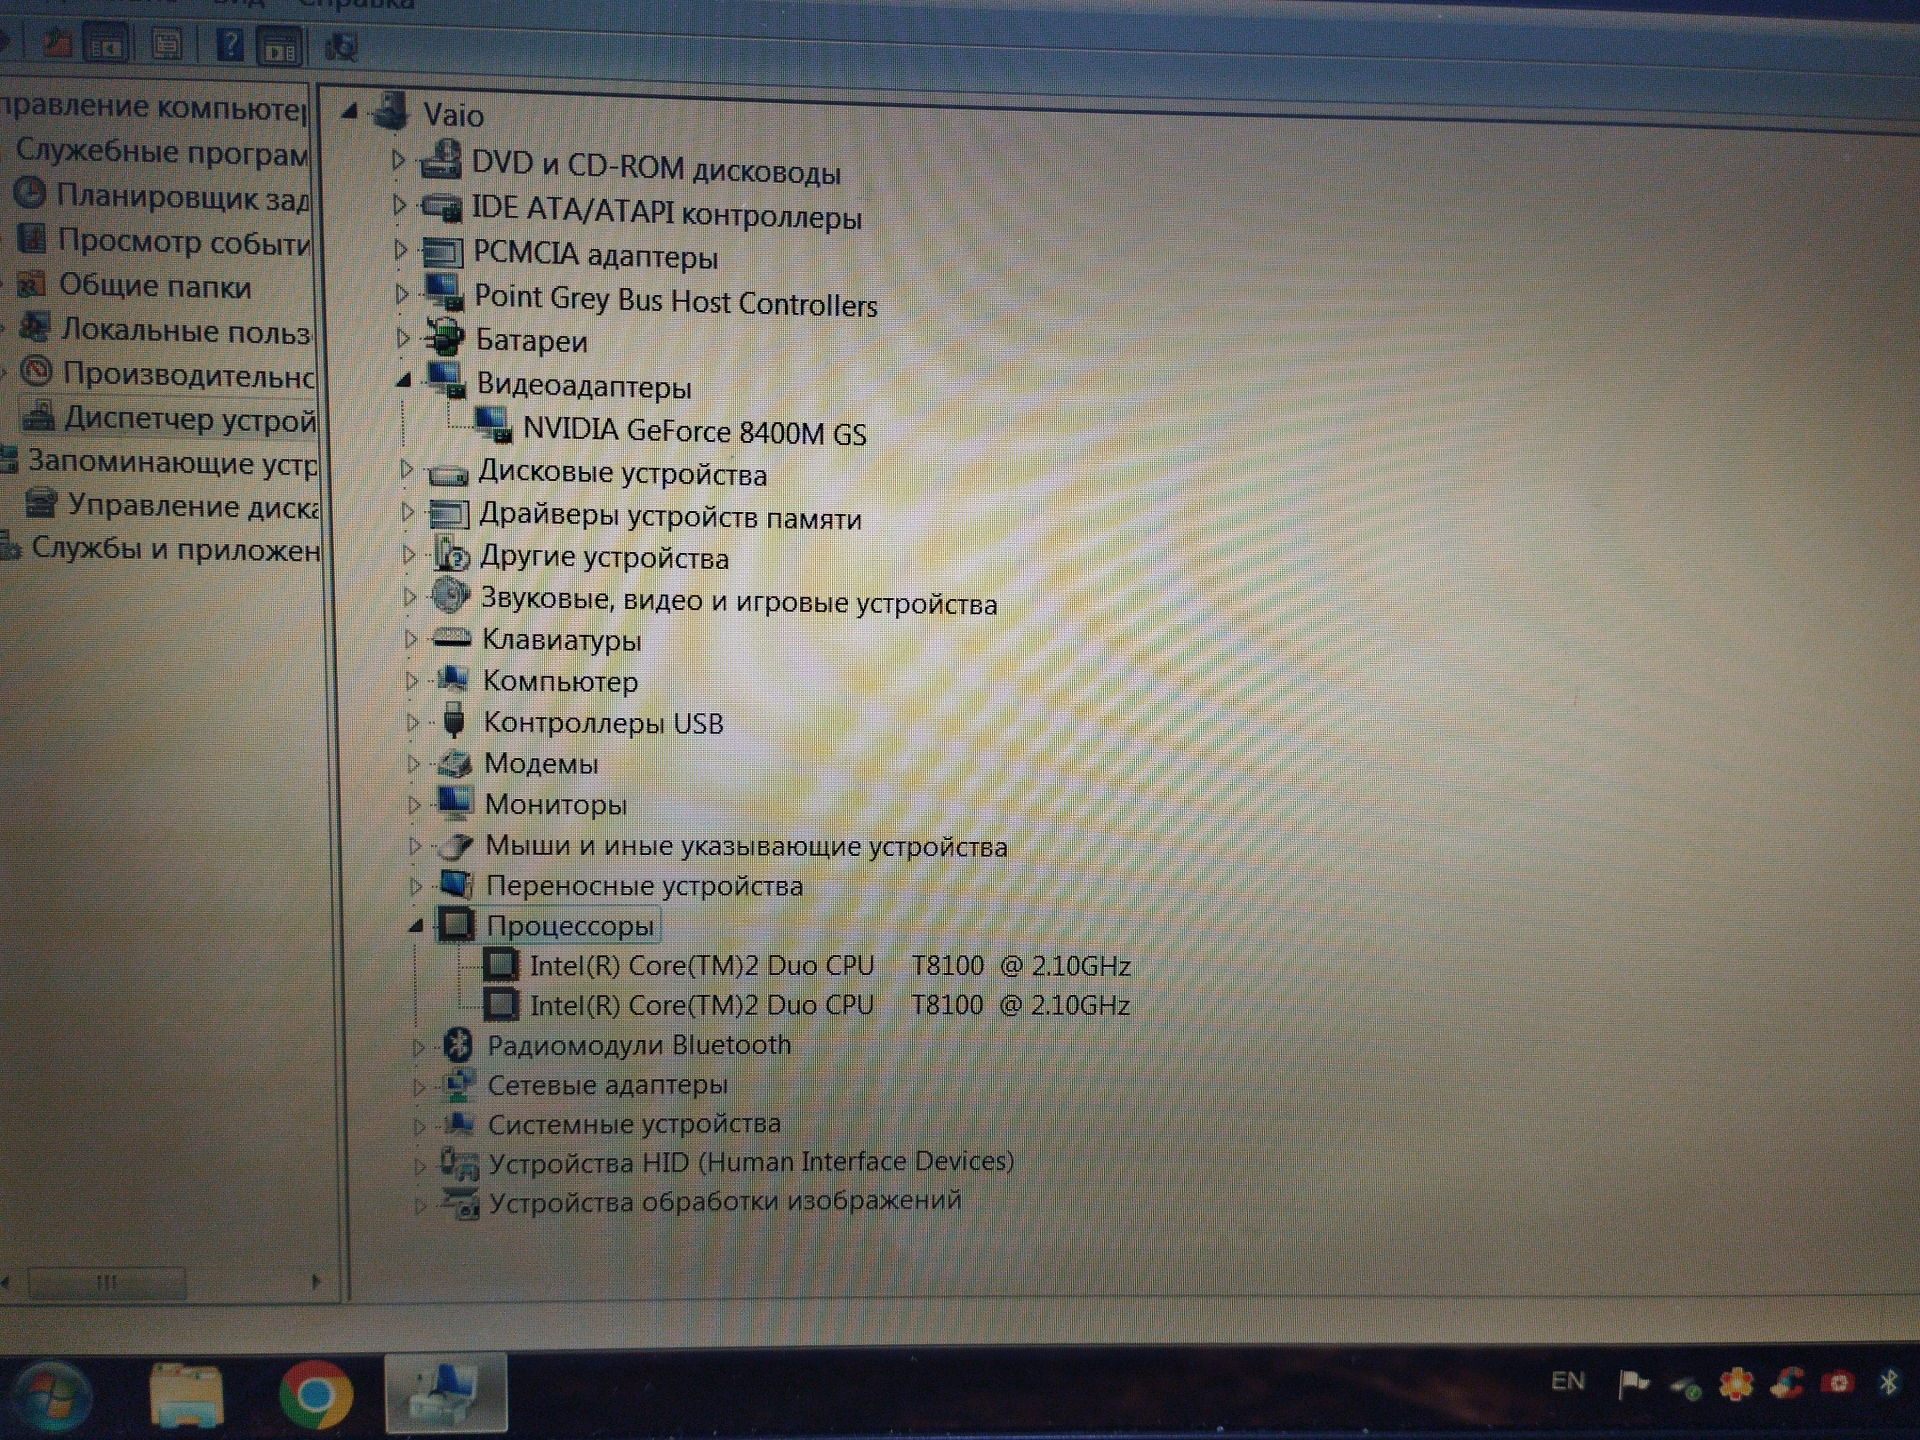1920x1440 pixels.
Task: Expand DVD и CD-ROM дисководы
Action: (398, 160)
